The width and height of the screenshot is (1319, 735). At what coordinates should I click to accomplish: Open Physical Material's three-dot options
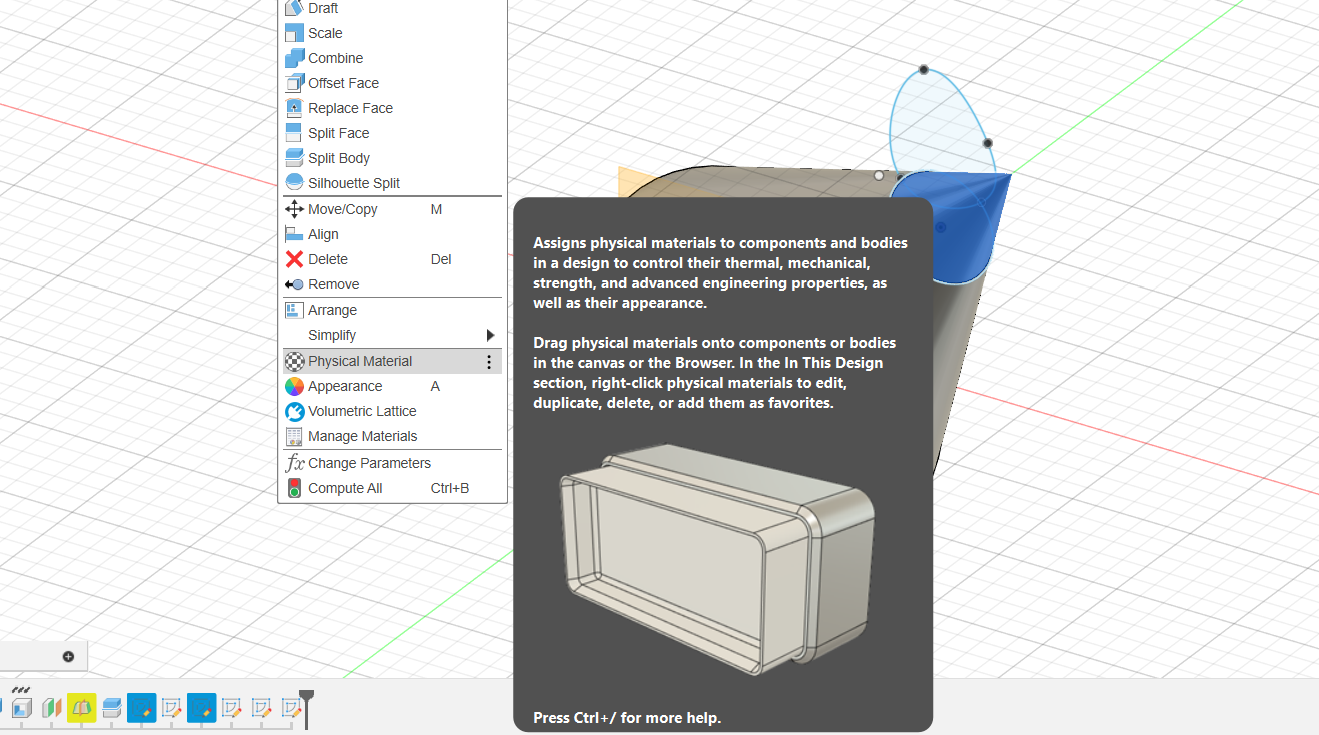click(489, 362)
